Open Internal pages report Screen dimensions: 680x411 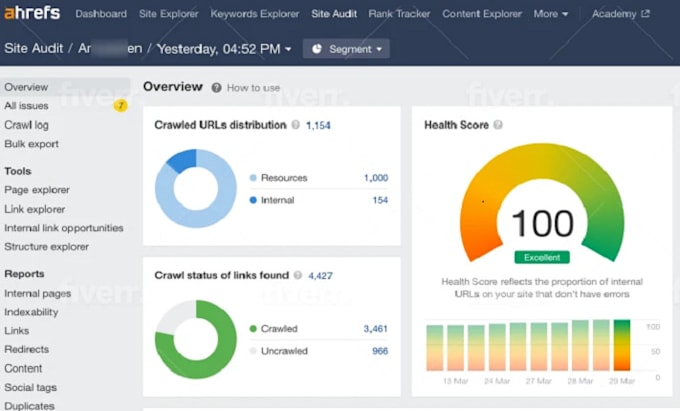tap(37, 294)
